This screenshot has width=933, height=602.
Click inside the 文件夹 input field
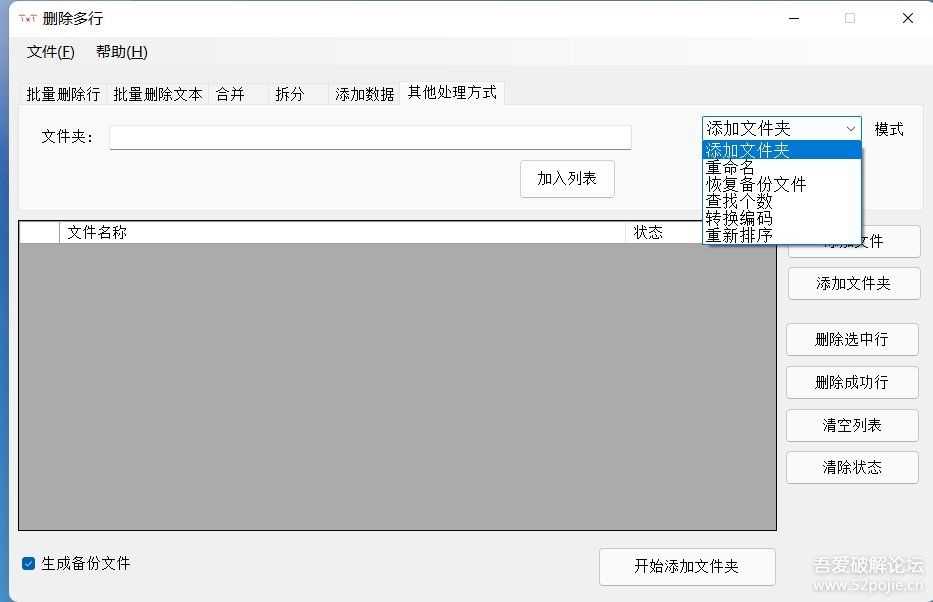370,136
